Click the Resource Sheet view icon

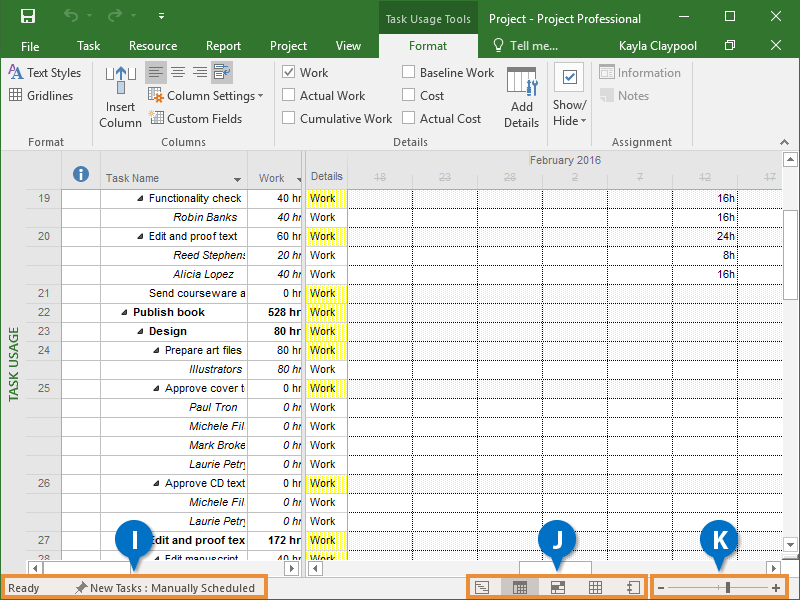595,587
